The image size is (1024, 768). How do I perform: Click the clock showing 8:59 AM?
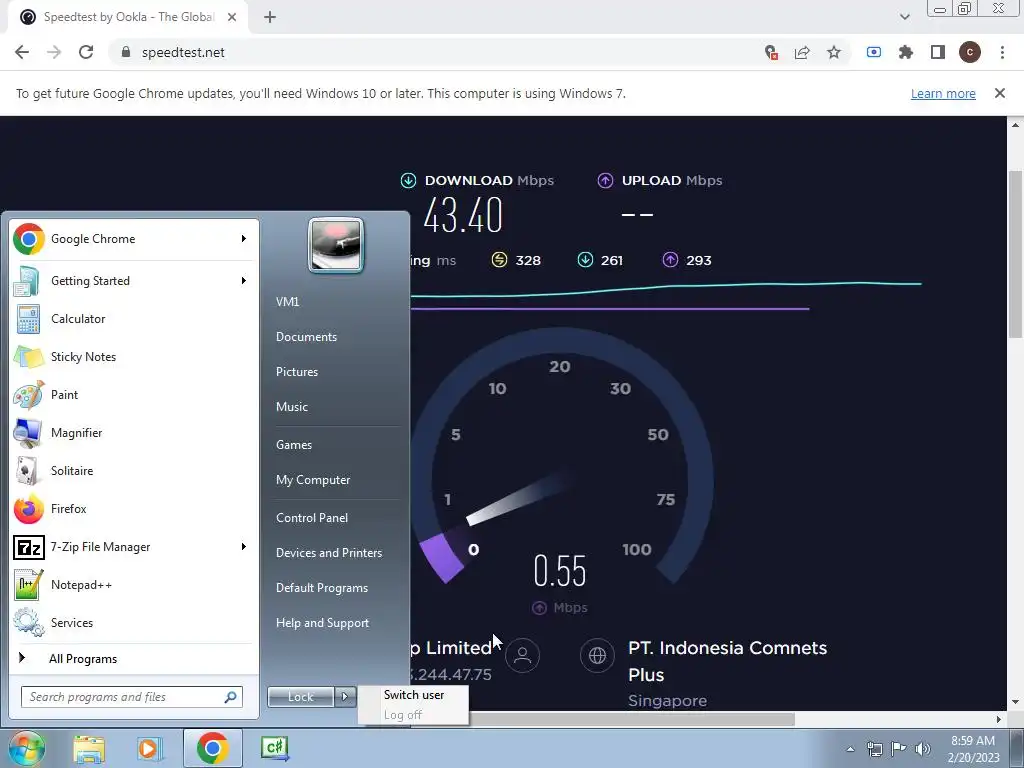tap(974, 749)
